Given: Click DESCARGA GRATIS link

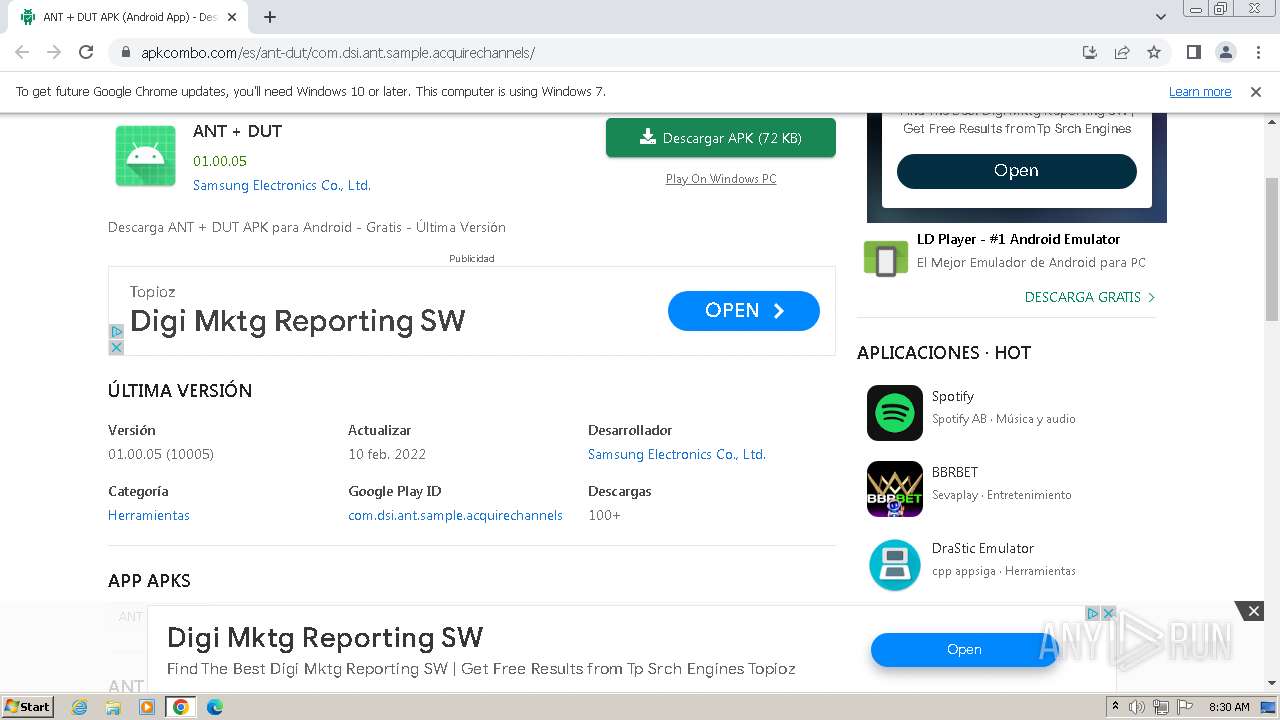Looking at the screenshot, I should [x=1090, y=297].
